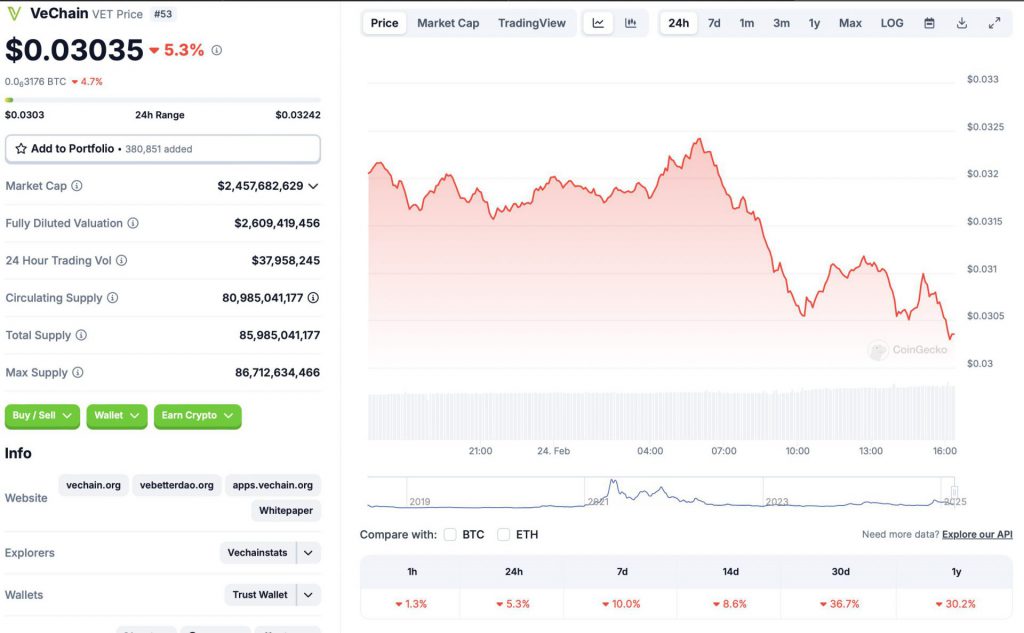Image resolution: width=1024 pixels, height=633 pixels.
Task: Expand Wallets list chevron next to Trust Wallet
Action: [308, 595]
